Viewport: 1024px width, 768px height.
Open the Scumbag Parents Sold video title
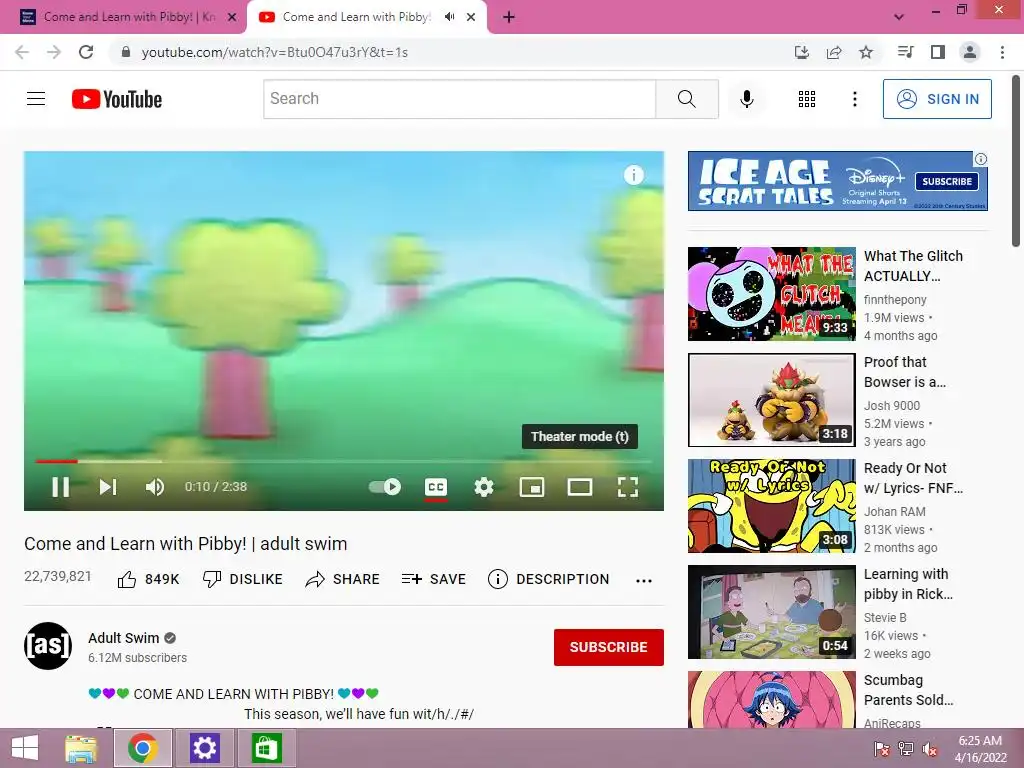pos(908,690)
